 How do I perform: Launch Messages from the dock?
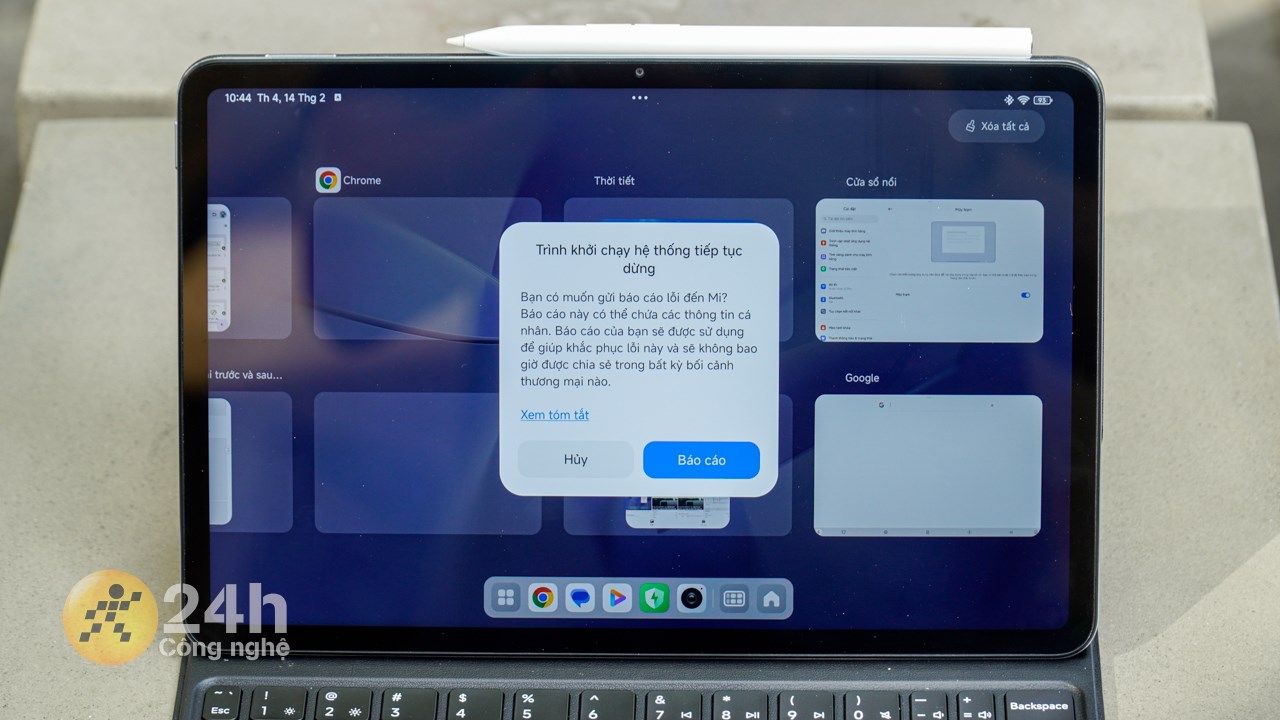tap(580, 598)
